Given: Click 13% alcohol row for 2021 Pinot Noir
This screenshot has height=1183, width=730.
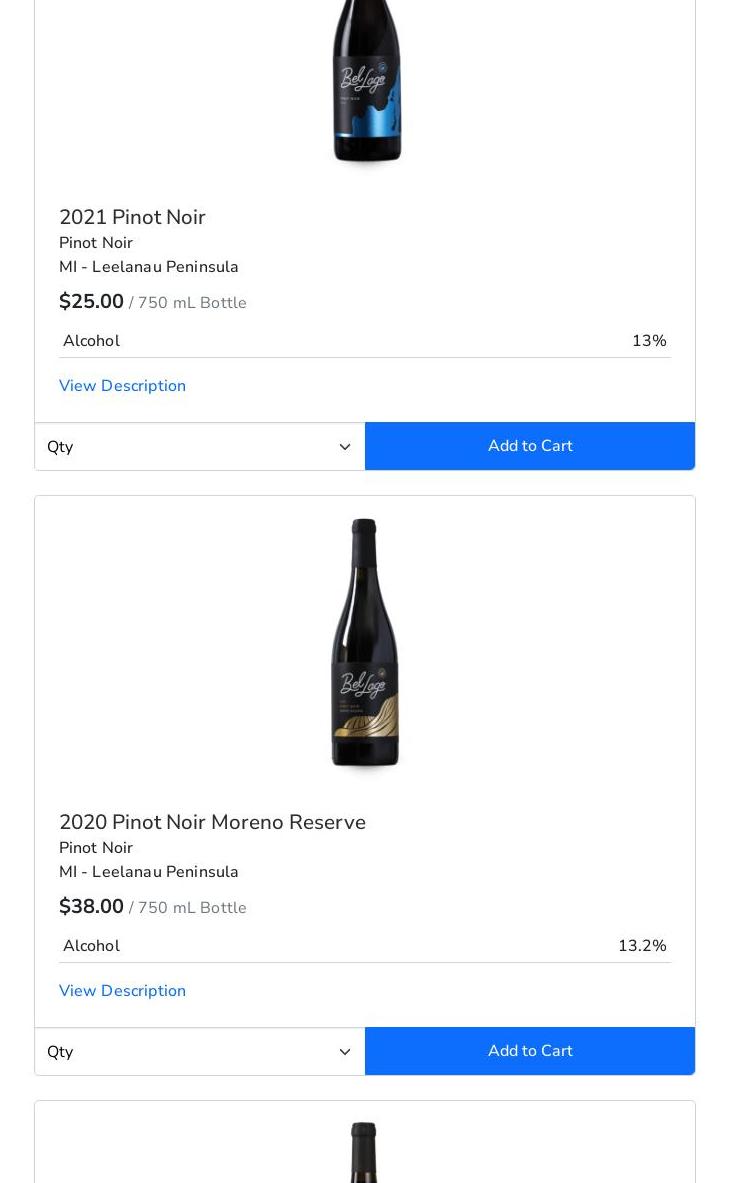Looking at the screenshot, I should point(364,341).
